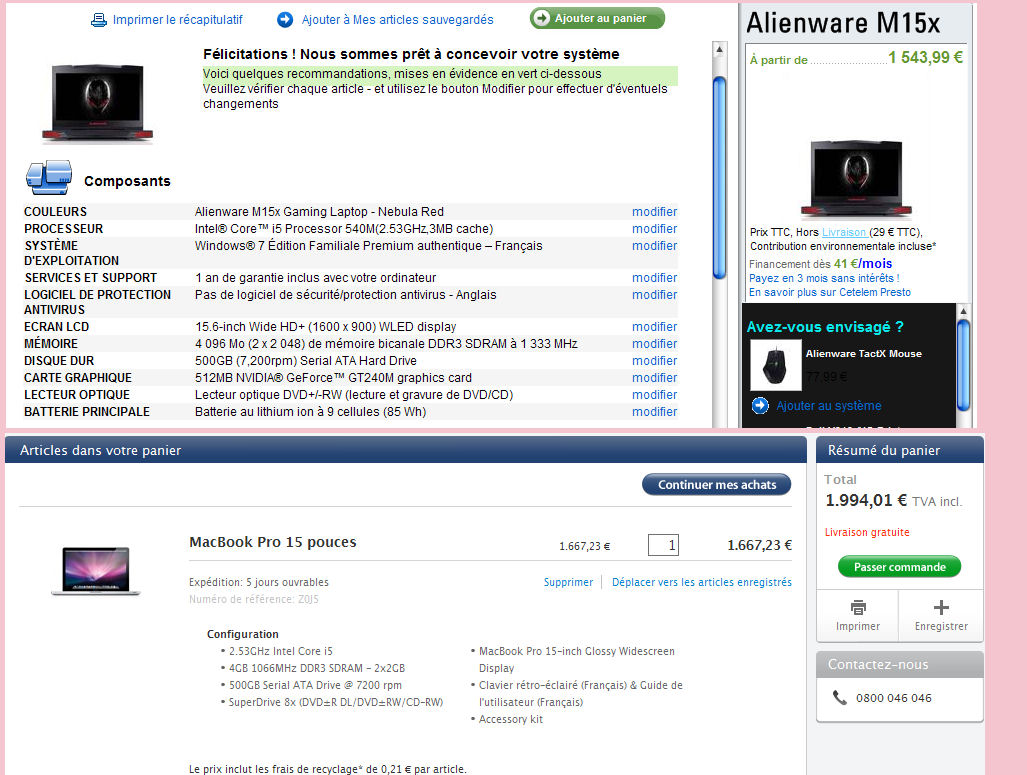
Task: Click the MacBook Pro thumbnail in cart
Action: click(96, 571)
